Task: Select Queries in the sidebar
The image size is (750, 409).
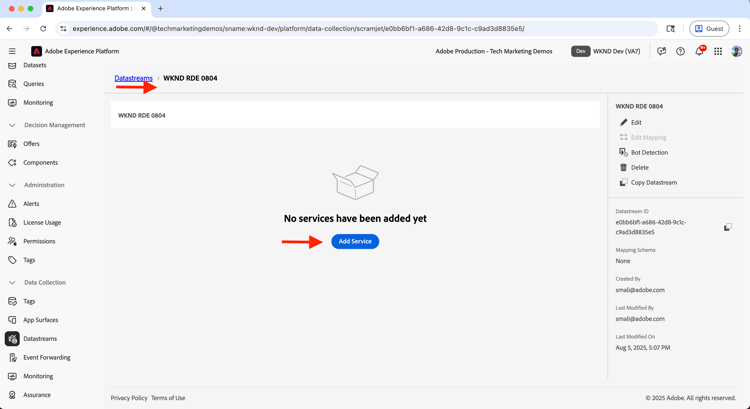Action: [33, 84]
